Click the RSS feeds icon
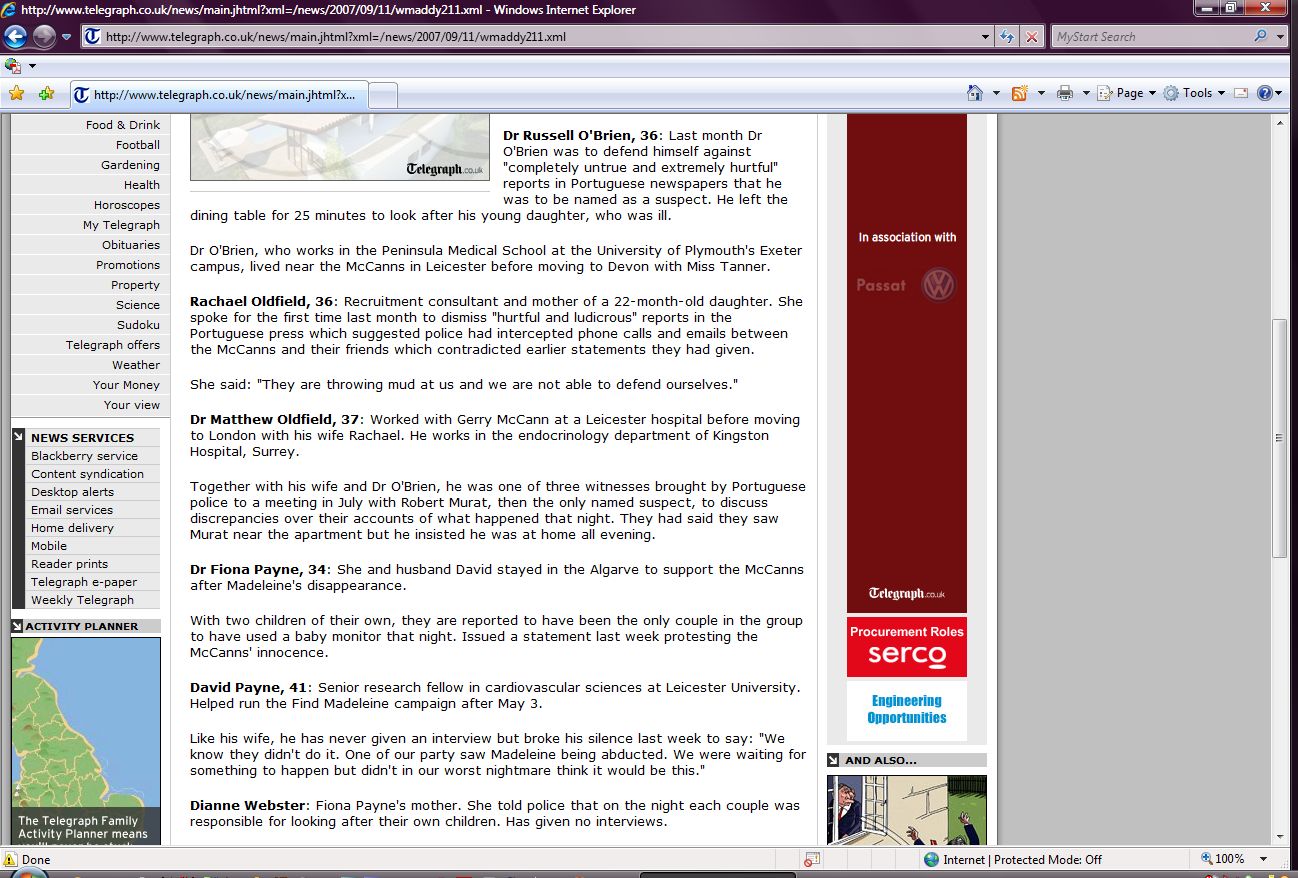 click(x=1020, y=93)
